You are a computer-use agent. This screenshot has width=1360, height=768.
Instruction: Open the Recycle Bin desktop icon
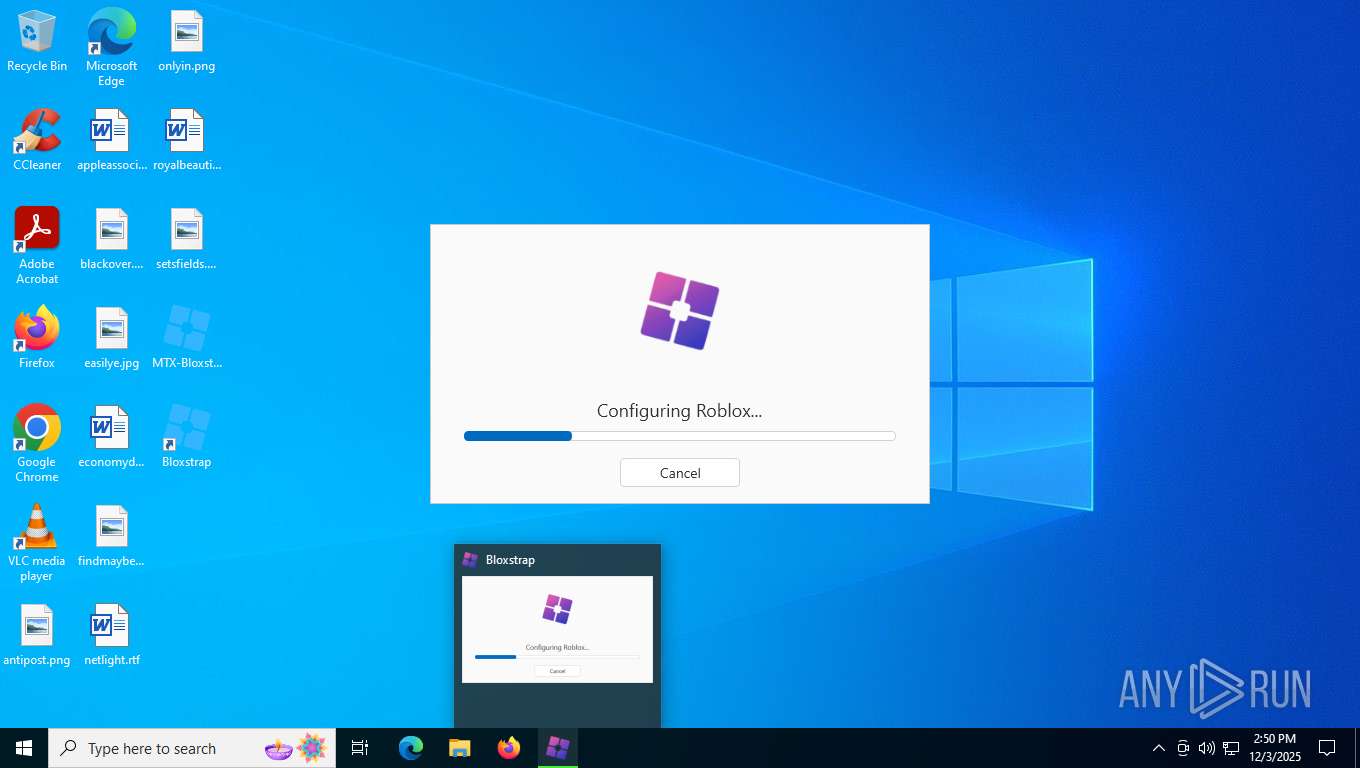coord(37,42)
